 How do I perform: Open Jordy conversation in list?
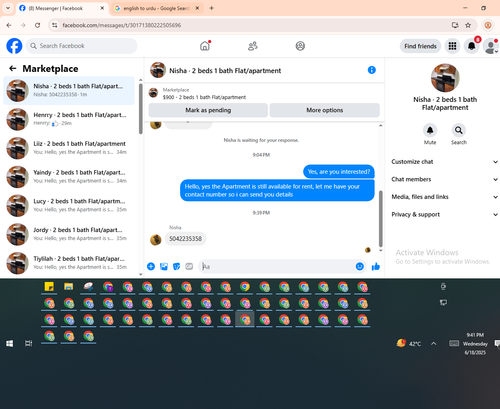(x=69, y=234)
